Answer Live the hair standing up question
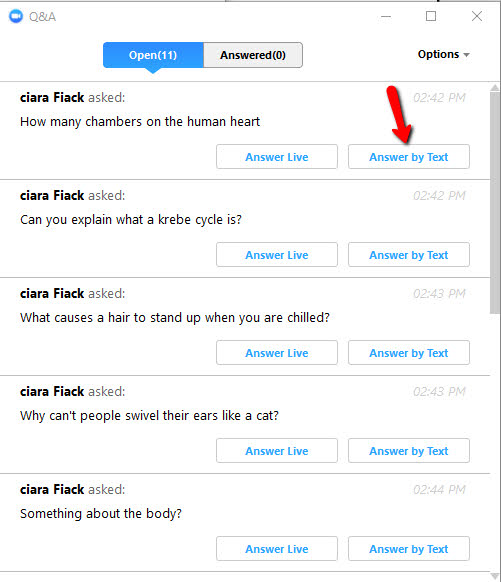 coord(277,353)
